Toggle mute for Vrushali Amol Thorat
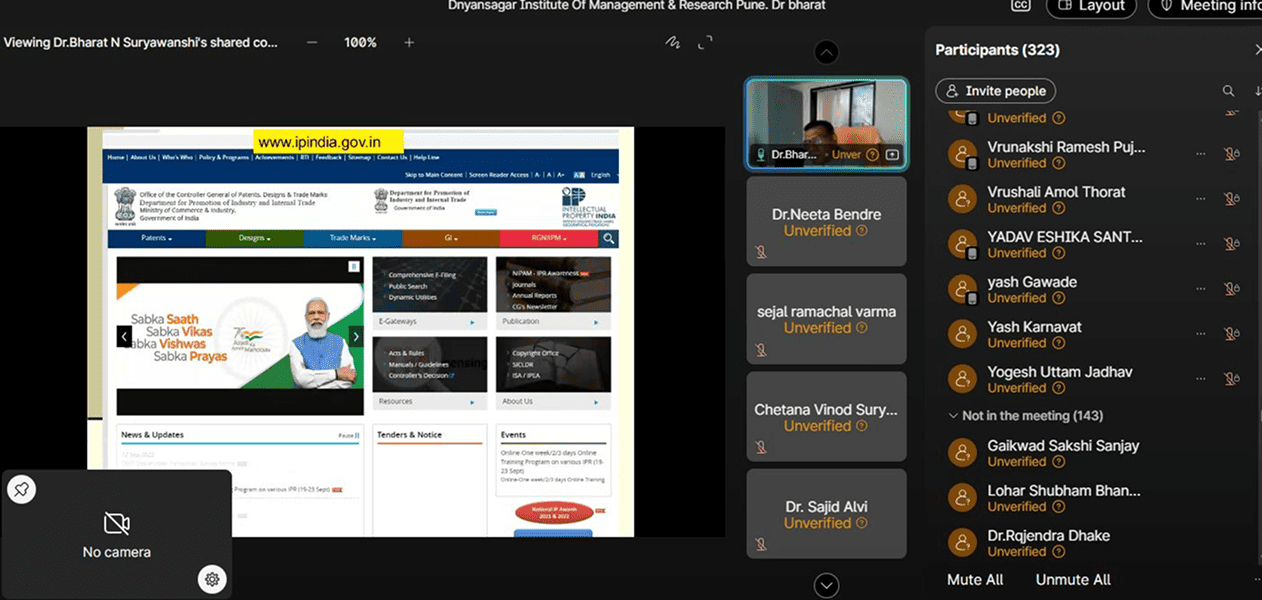Screen dimensions: 1262x600 point(1232,199)
